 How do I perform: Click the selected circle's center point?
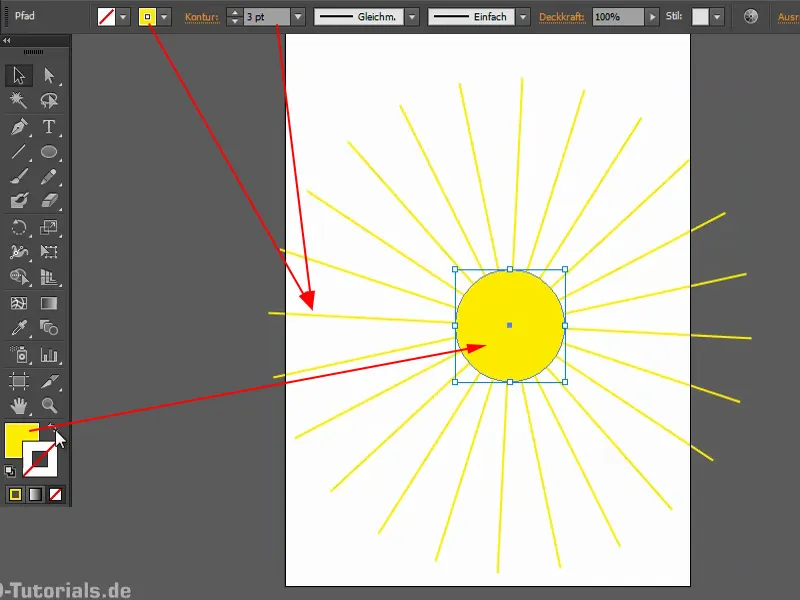(509, 325)
